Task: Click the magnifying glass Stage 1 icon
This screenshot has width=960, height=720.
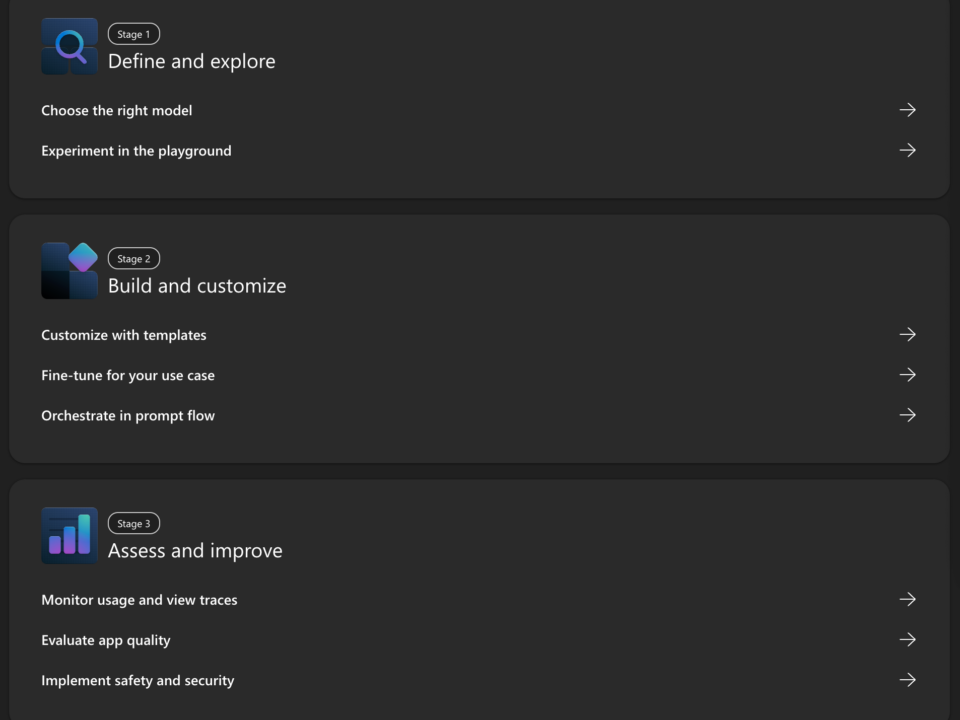Action: coord(69,47)
